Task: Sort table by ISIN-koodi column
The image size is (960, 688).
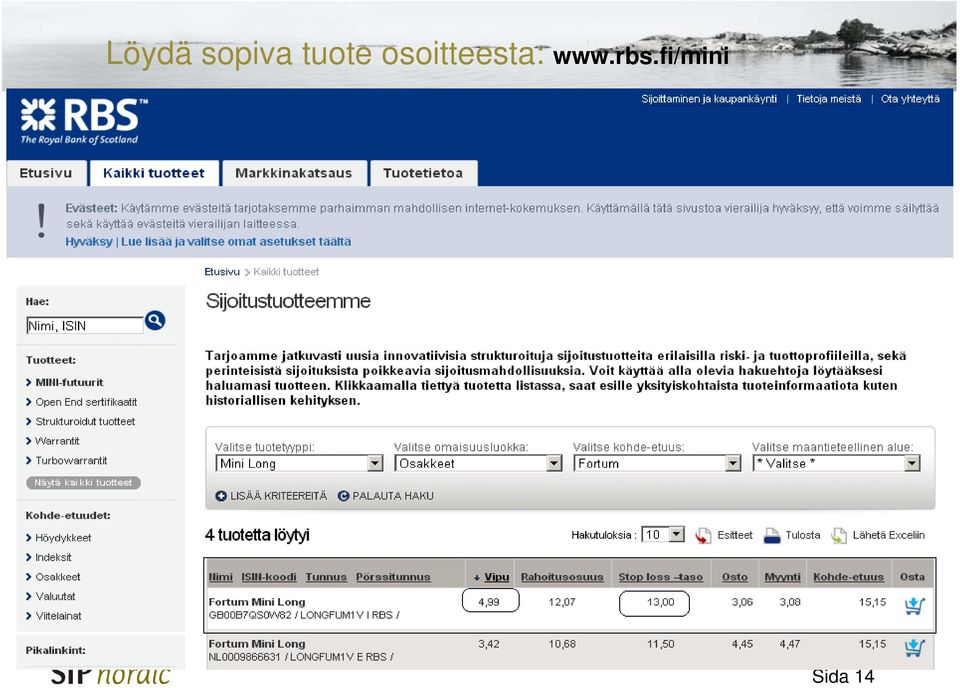Action: click(269, 577)
